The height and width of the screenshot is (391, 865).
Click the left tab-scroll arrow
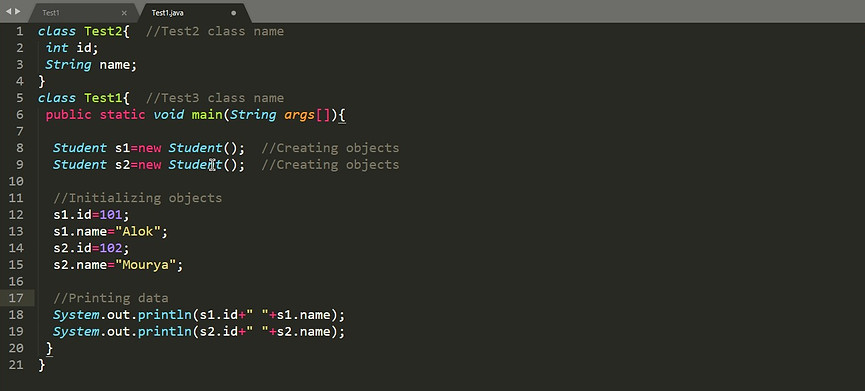tap(8, 11)
